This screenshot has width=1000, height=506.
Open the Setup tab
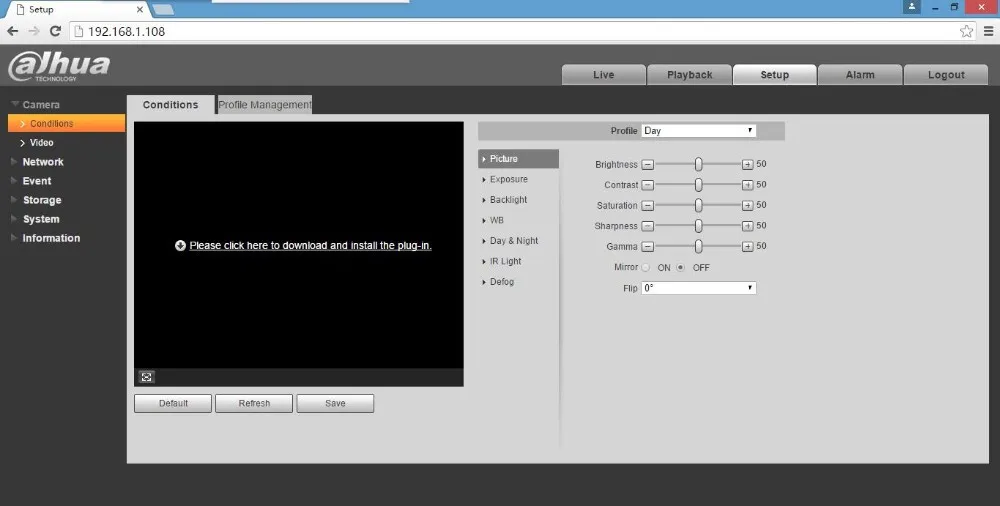click(774, 75)
